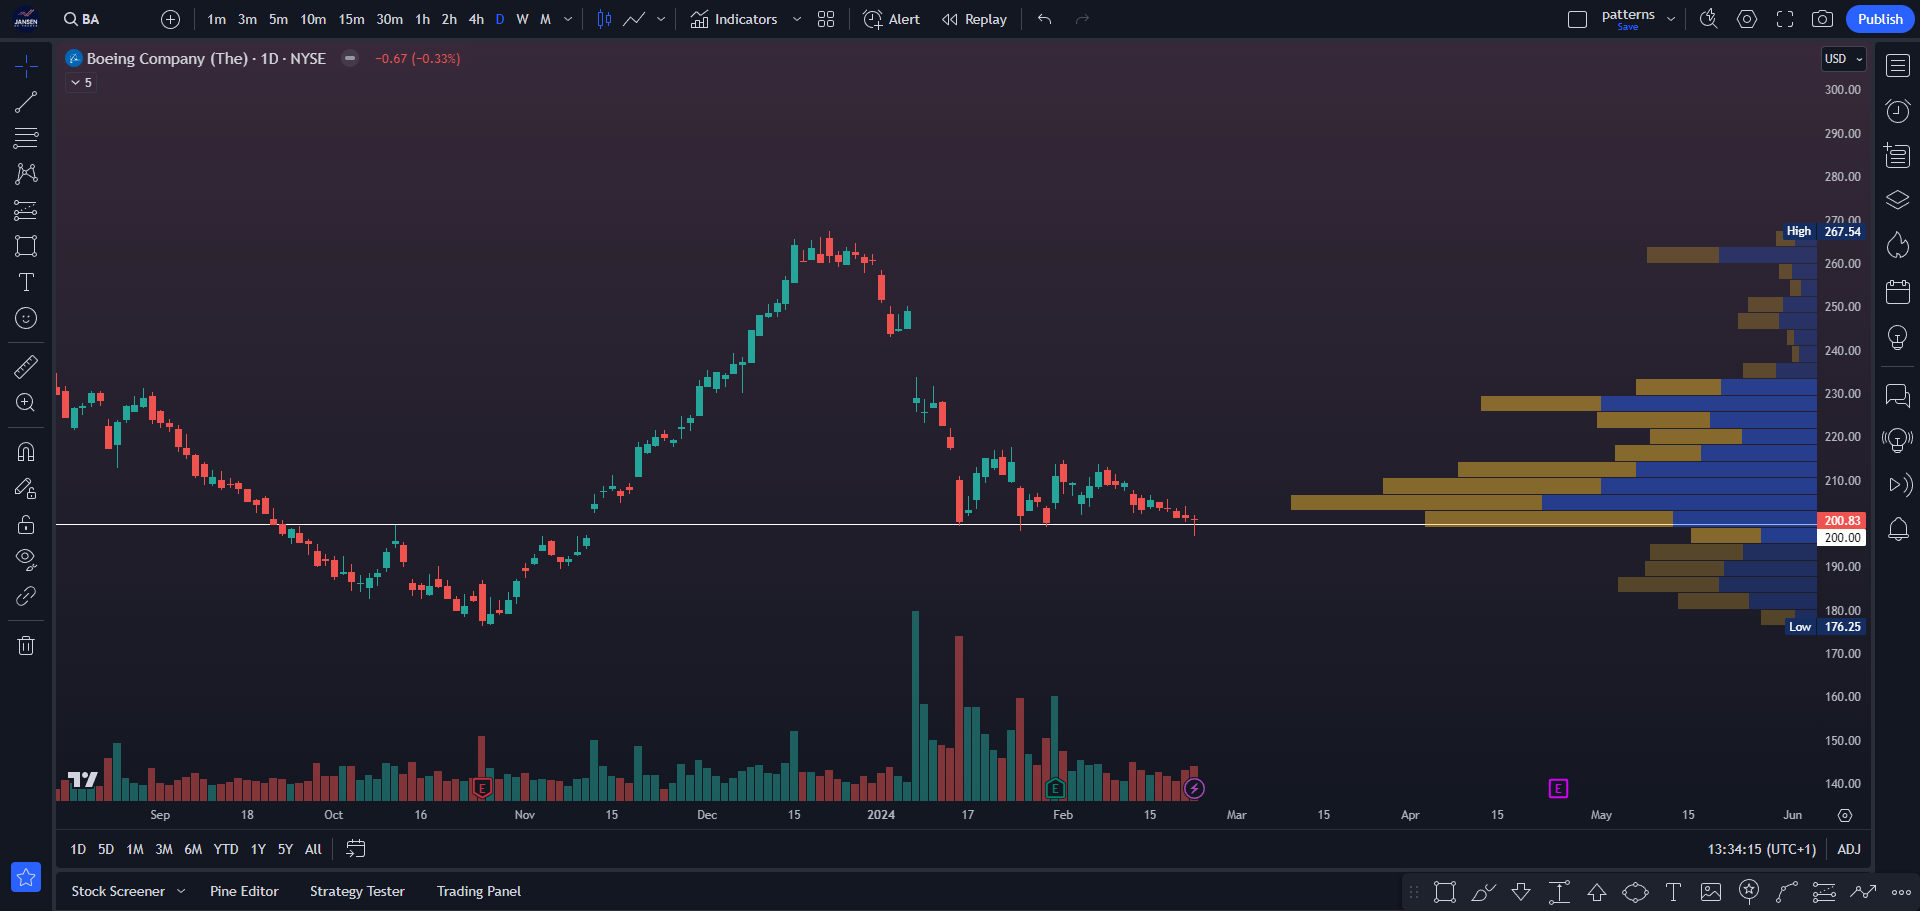Screen dimensions: 1920x911
Task: Publish the chart idea
Action: pyautogui.click(x=1880, y=19)
